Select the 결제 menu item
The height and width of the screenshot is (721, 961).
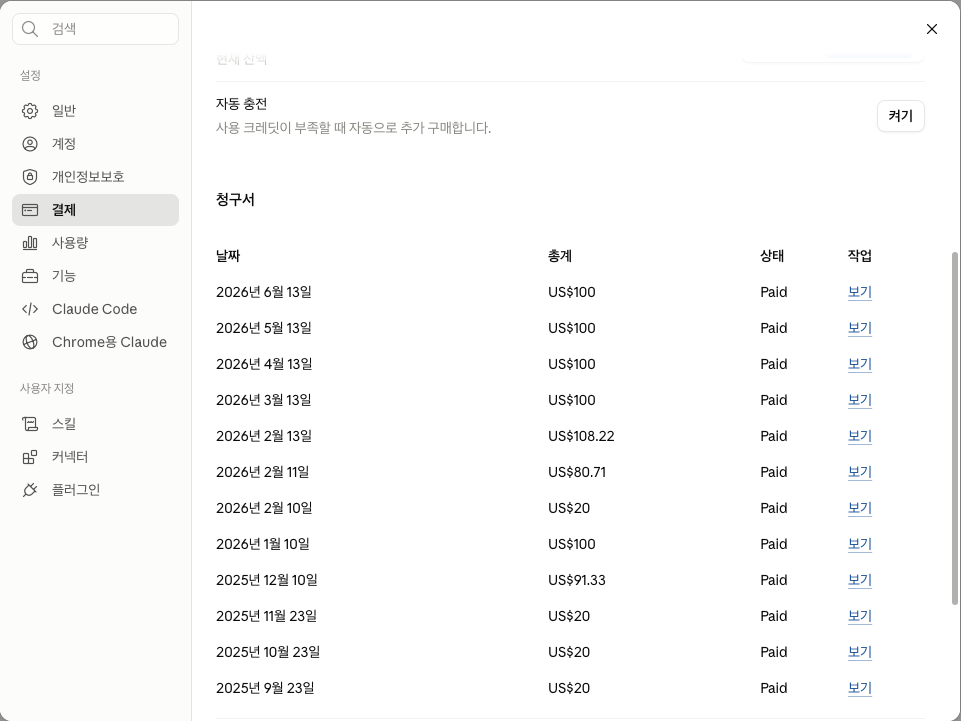click(x=96, y=210)
